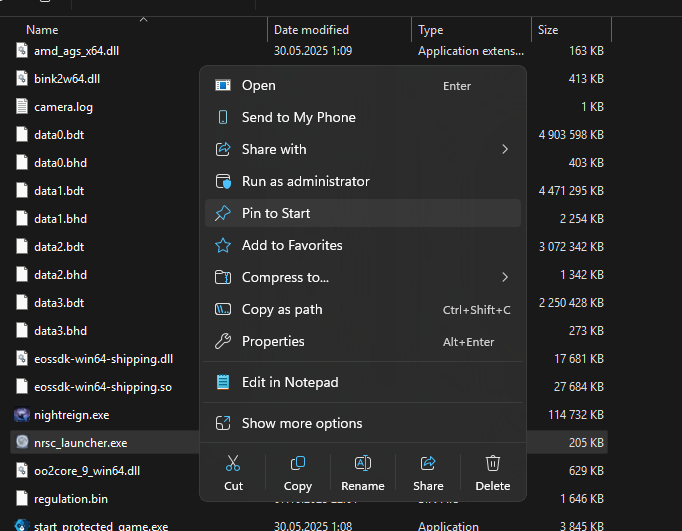Choose Open from the context menu

(259, 86)
